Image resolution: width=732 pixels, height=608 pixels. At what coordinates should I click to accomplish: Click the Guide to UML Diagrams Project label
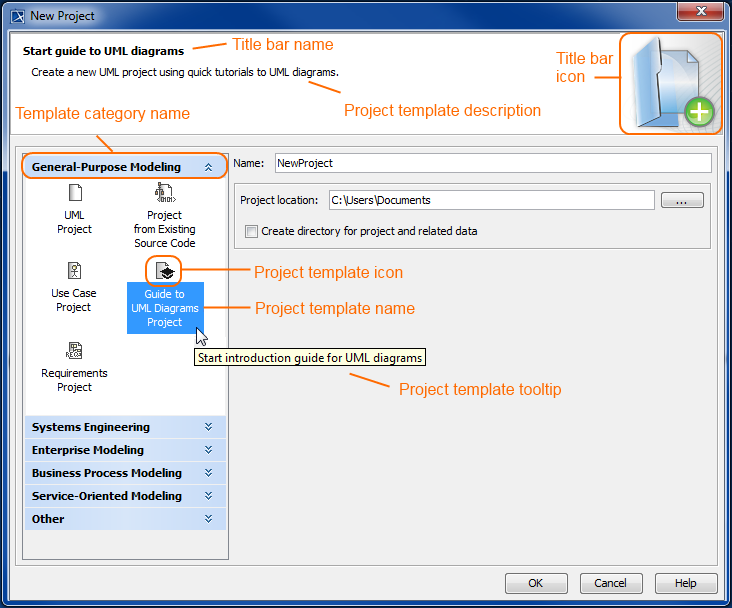coord(165,308)
